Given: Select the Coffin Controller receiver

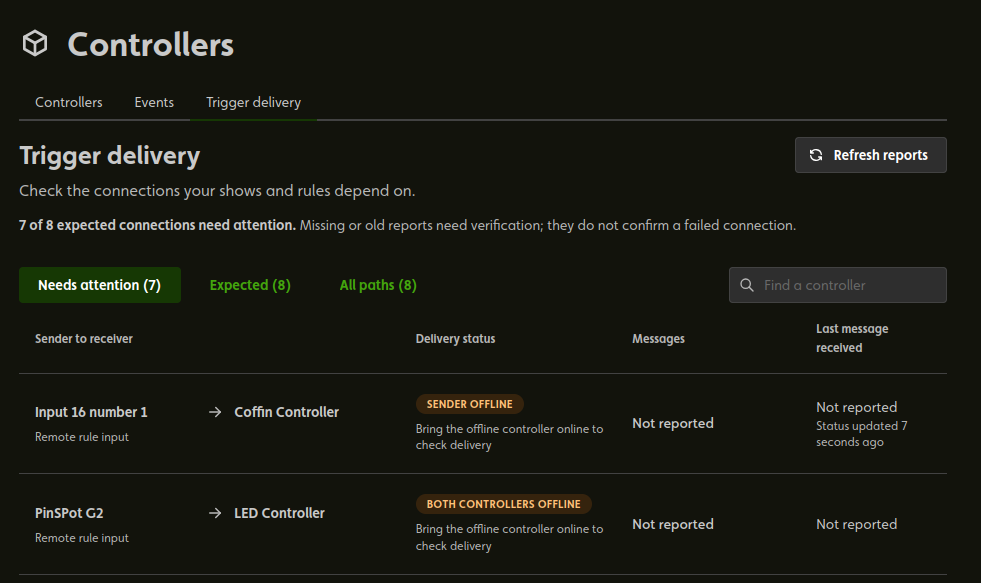Looking at the screenshot, I should pyautogui.click(x=287, y=412).
